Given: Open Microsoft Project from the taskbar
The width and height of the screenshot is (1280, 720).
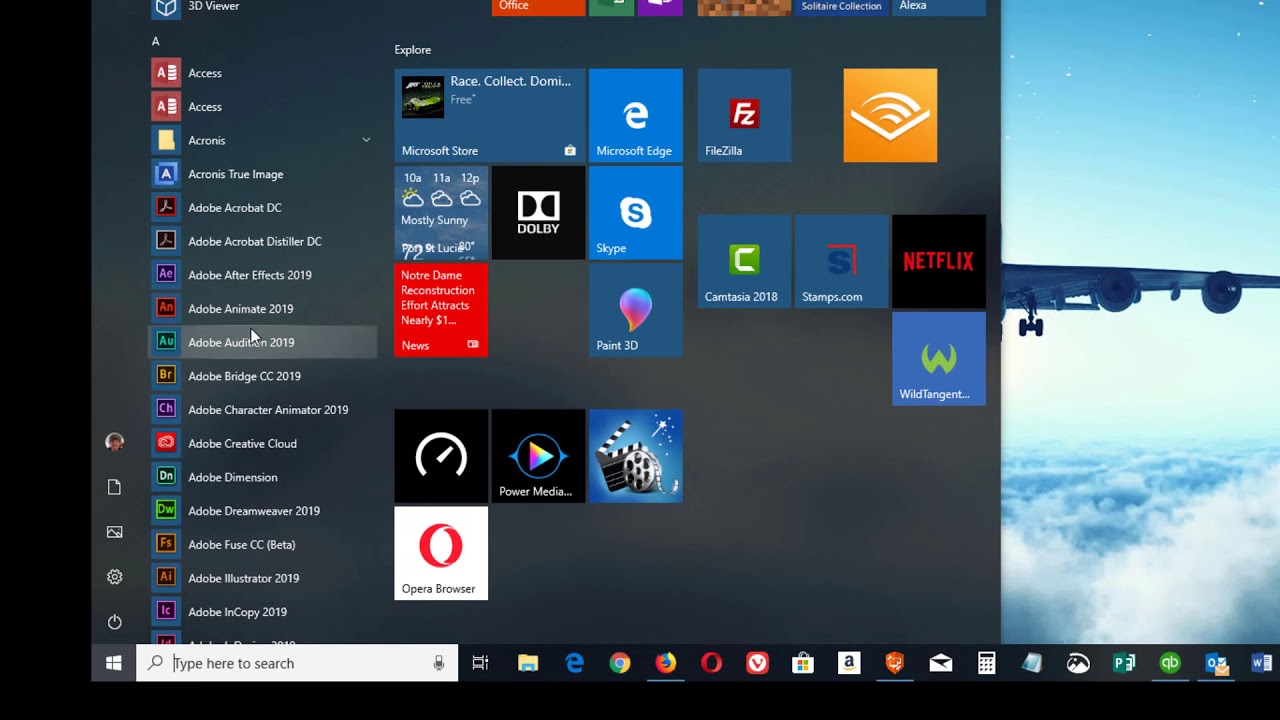Looking at the screenshot, I should tap(1124, 663).
